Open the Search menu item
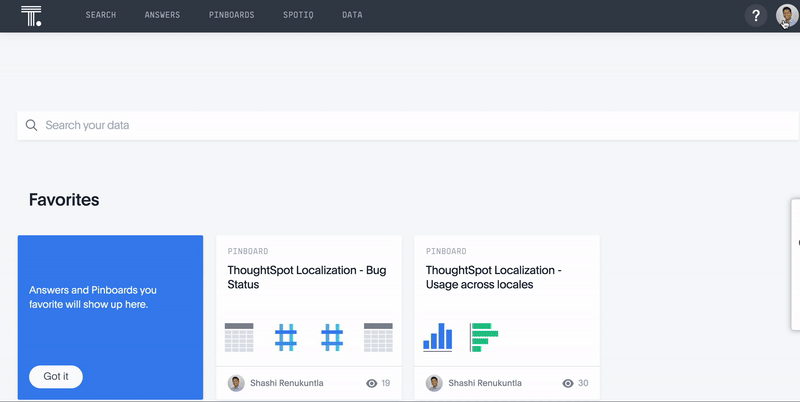 (101, 15)
